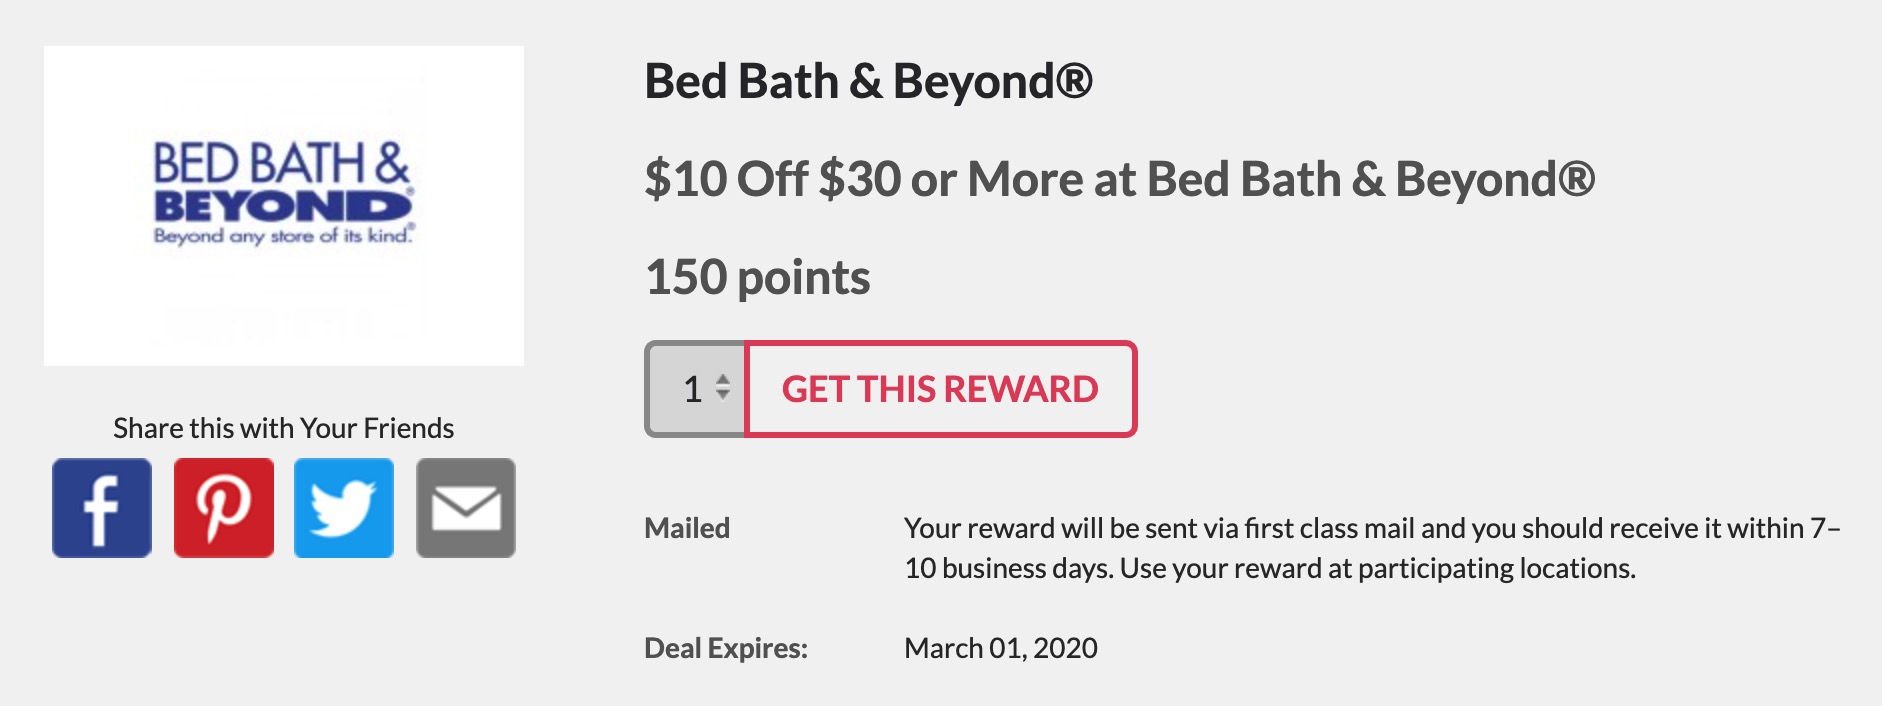Decrease the reward quantity with the down arrow

click(x=723, y=396)
